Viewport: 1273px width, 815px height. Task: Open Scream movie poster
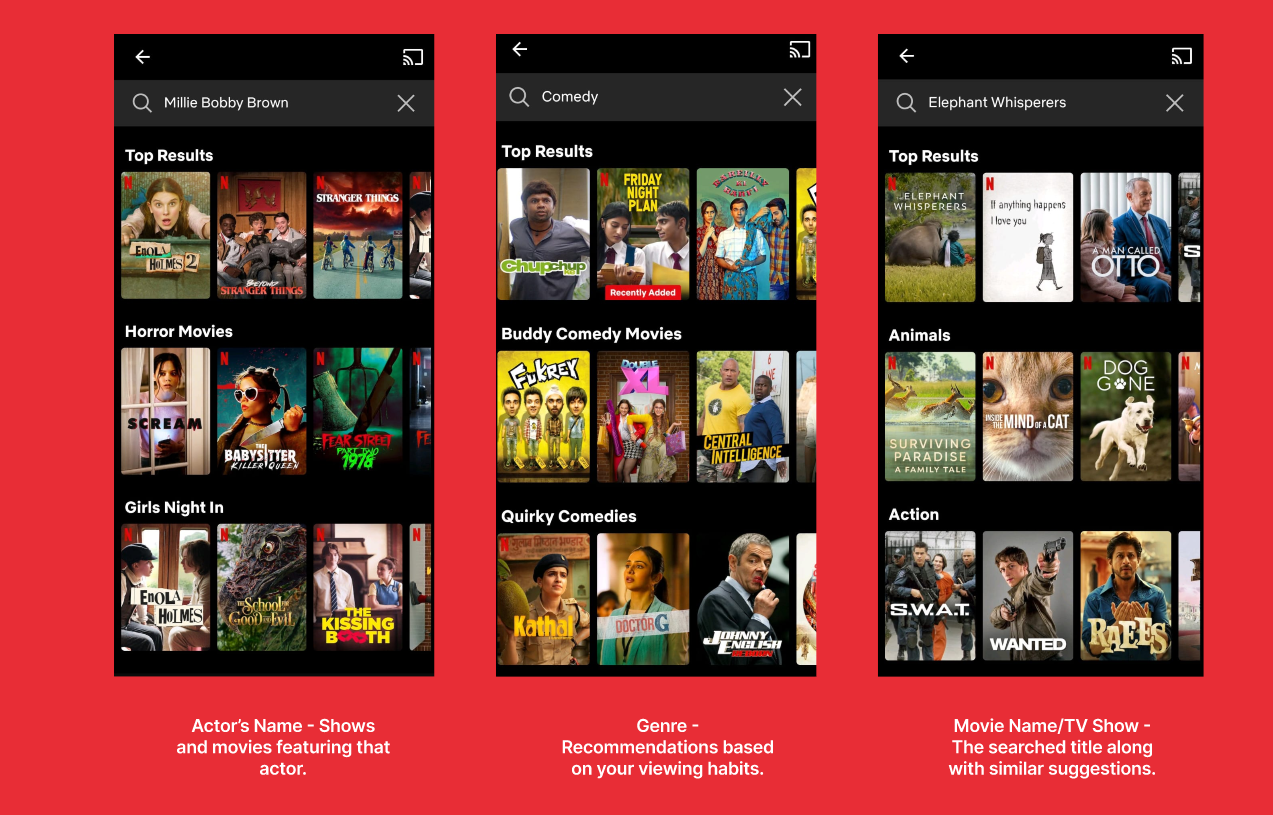[x=166, y=411]
